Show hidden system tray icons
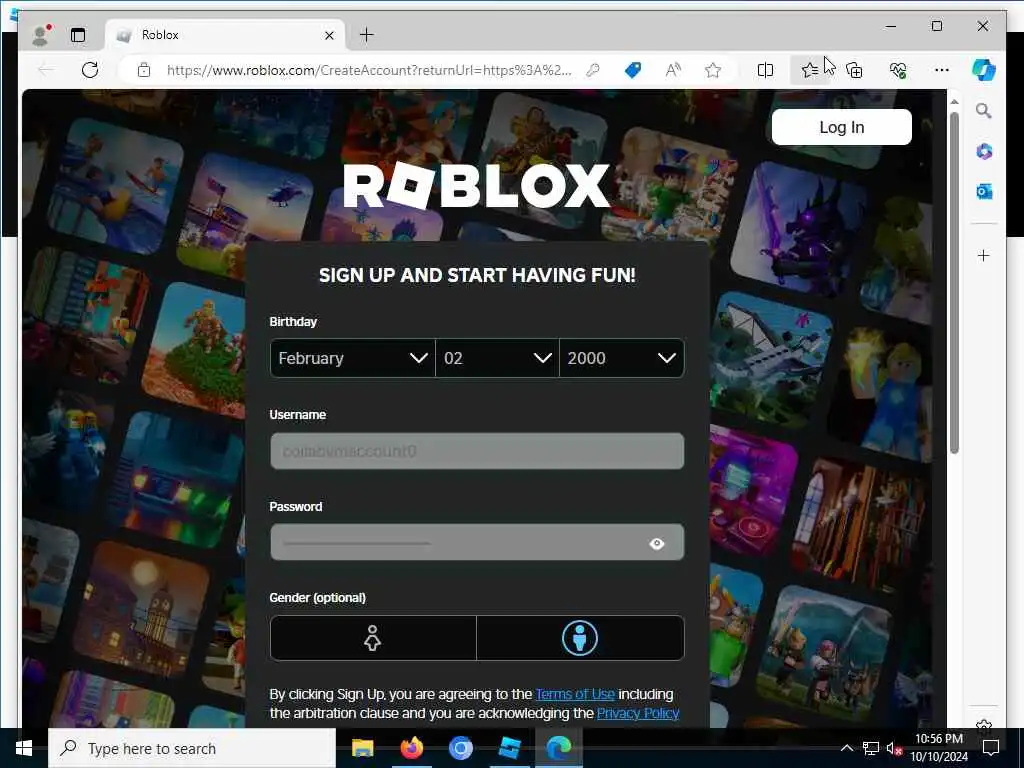Image resolution: width=1024 pixels, height=768 pixels. coord(846,748)
